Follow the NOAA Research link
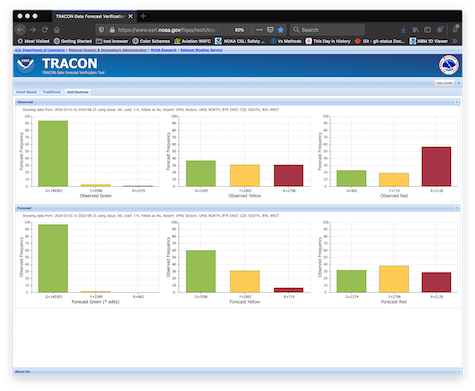Screen dimensions: 475x391 pos(164,50)
